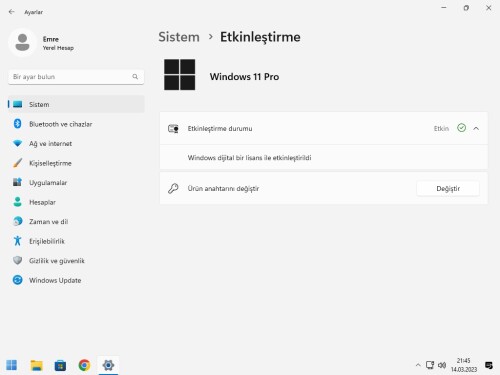Open Uygulamalar settings
Screen dimensions: 500x375
pos(76,183)
